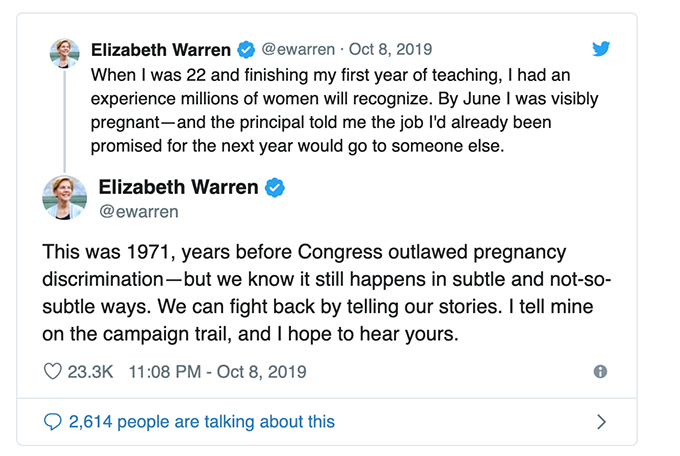
Task: Open the tweet info icon
Action: 600,371
